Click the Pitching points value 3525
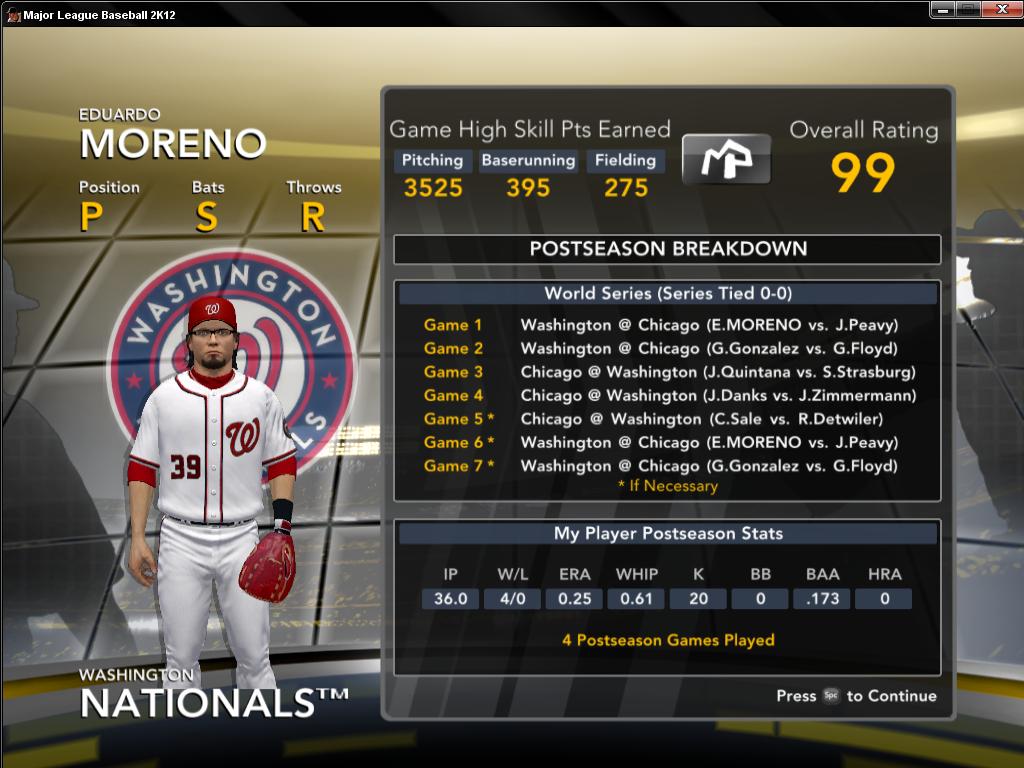This screenshot has height=768, width=1024. pos(433,188)
